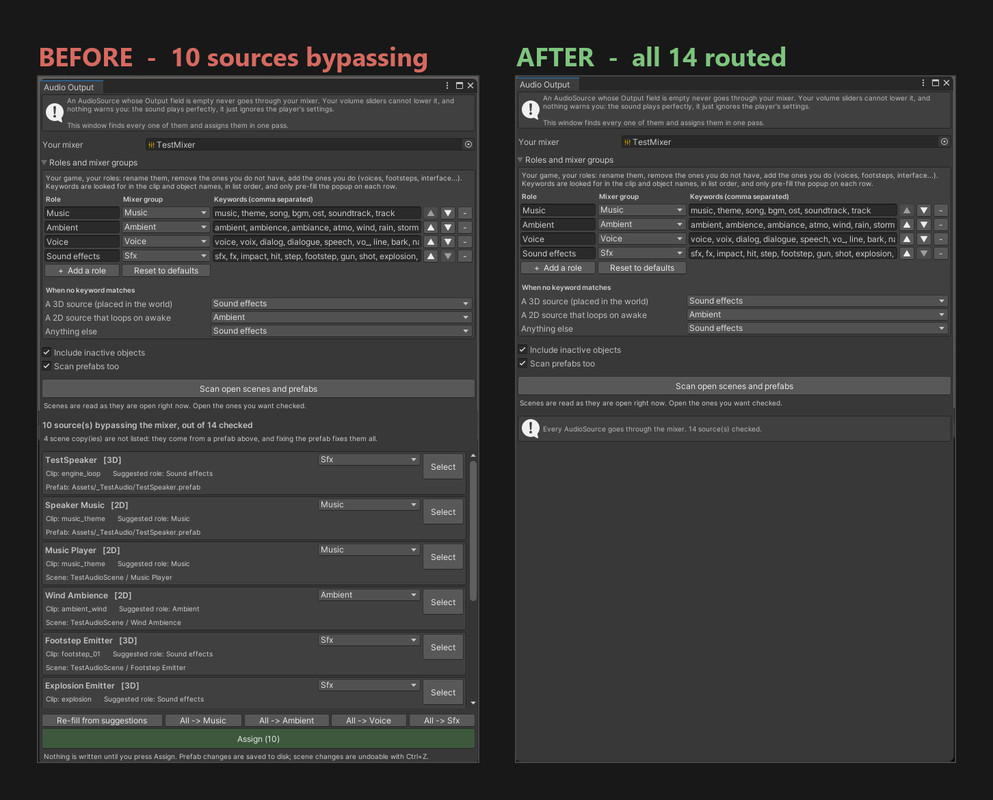Screen dimensions: 993x800
Task: Move Voice role up in BEFORE window
Action: [431, 242]
